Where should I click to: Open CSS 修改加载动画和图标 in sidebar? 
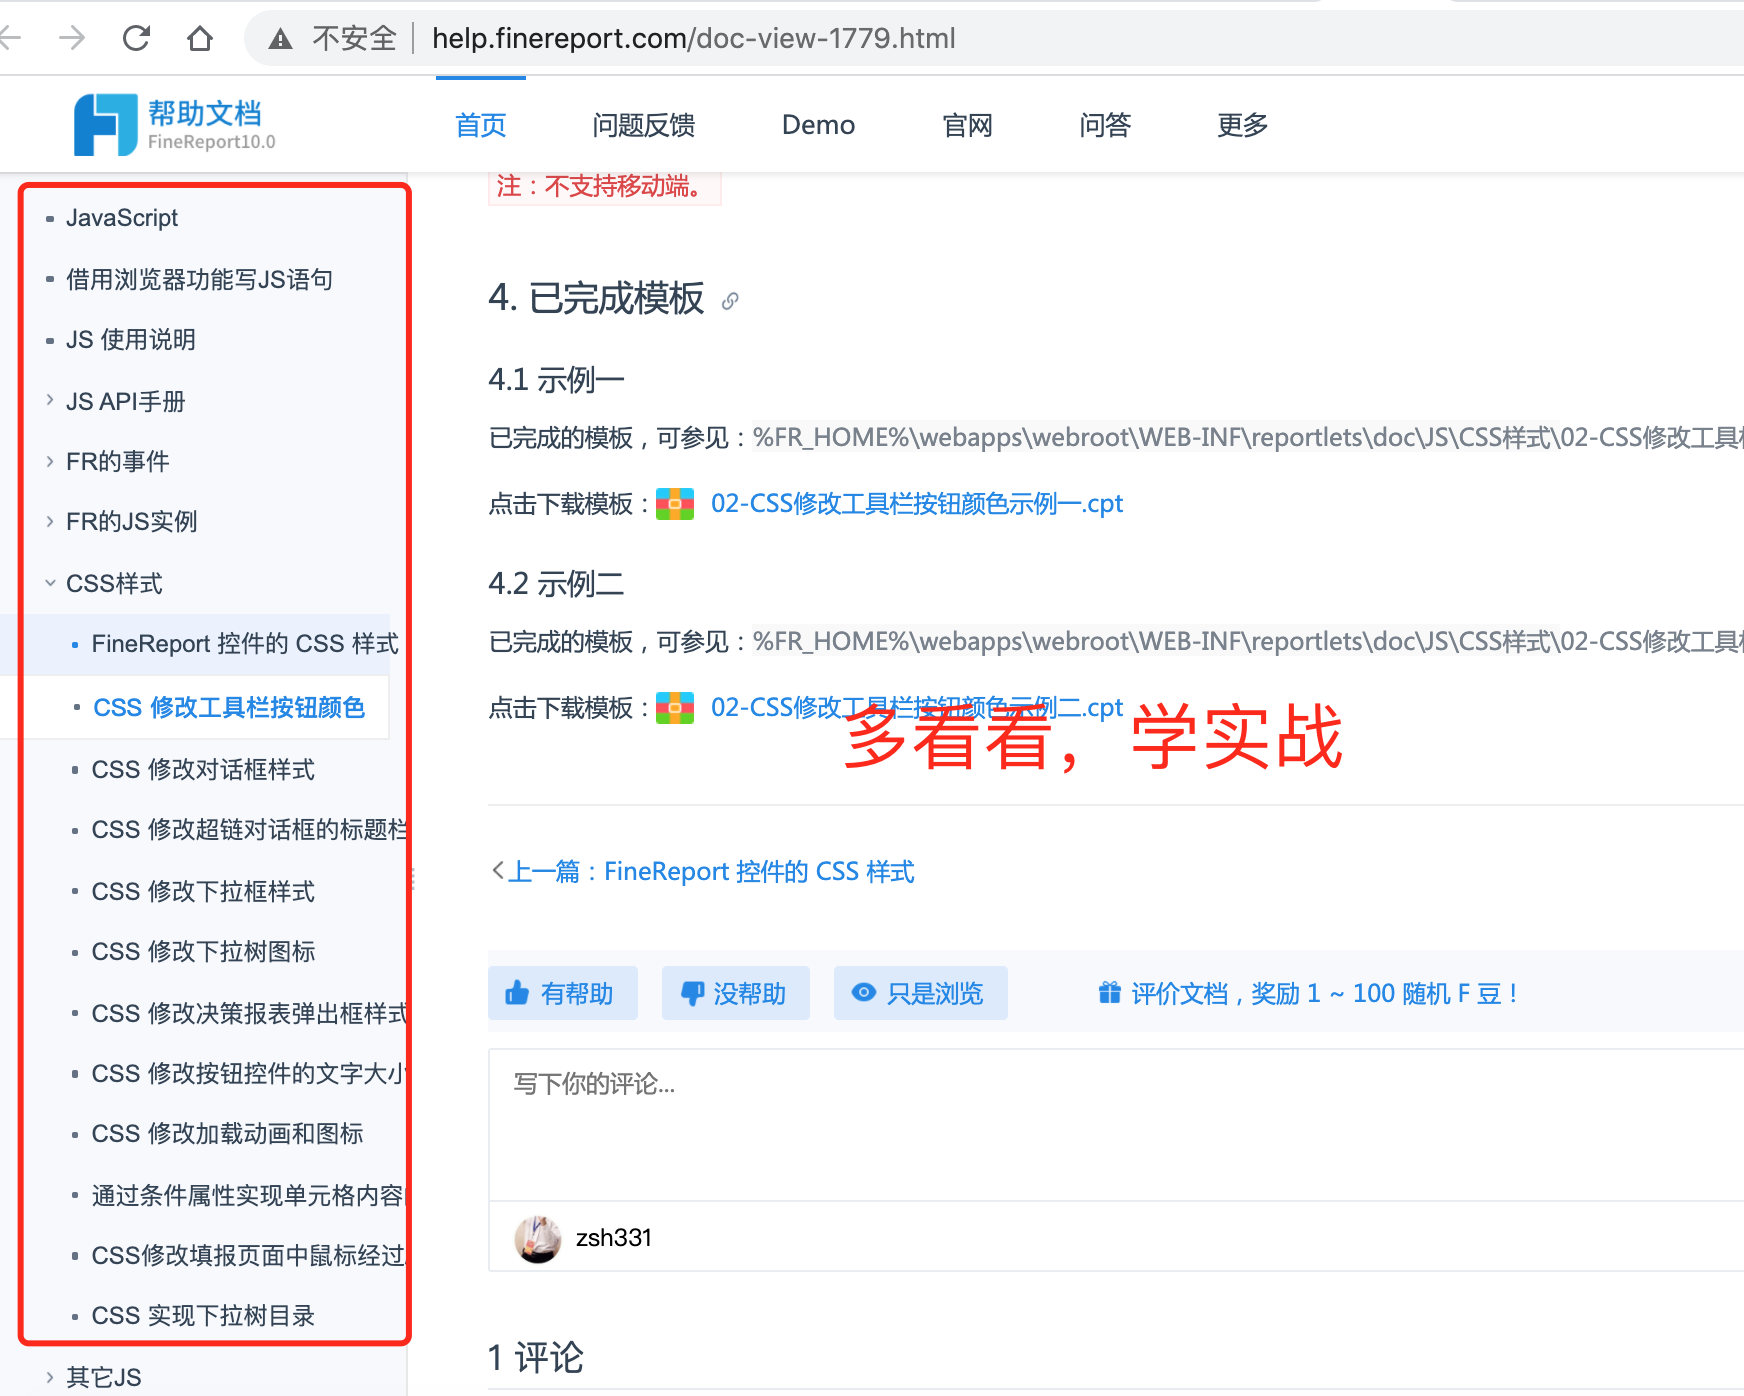tap(227, 1134)
